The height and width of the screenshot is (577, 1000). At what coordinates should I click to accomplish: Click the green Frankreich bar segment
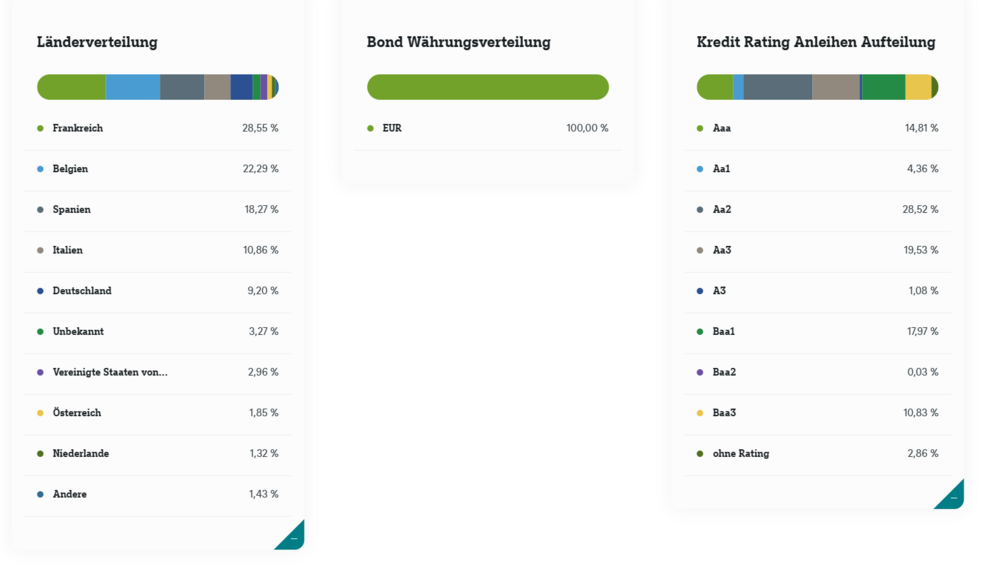pos(72,87)
